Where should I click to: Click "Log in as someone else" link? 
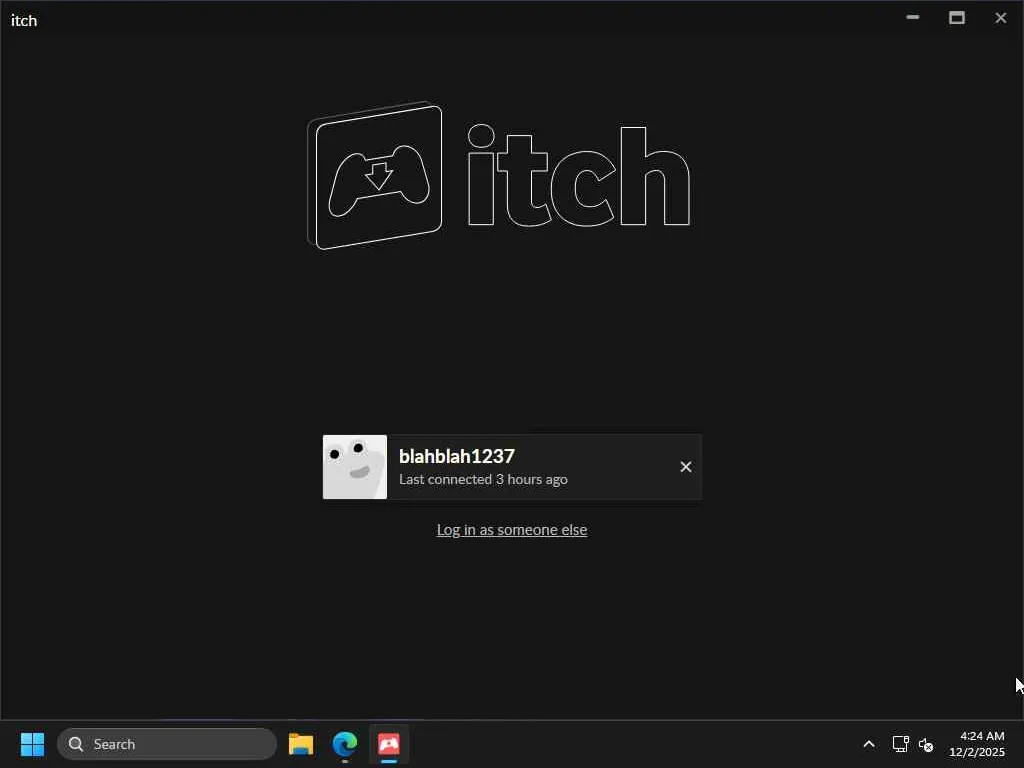coord(512,530)
